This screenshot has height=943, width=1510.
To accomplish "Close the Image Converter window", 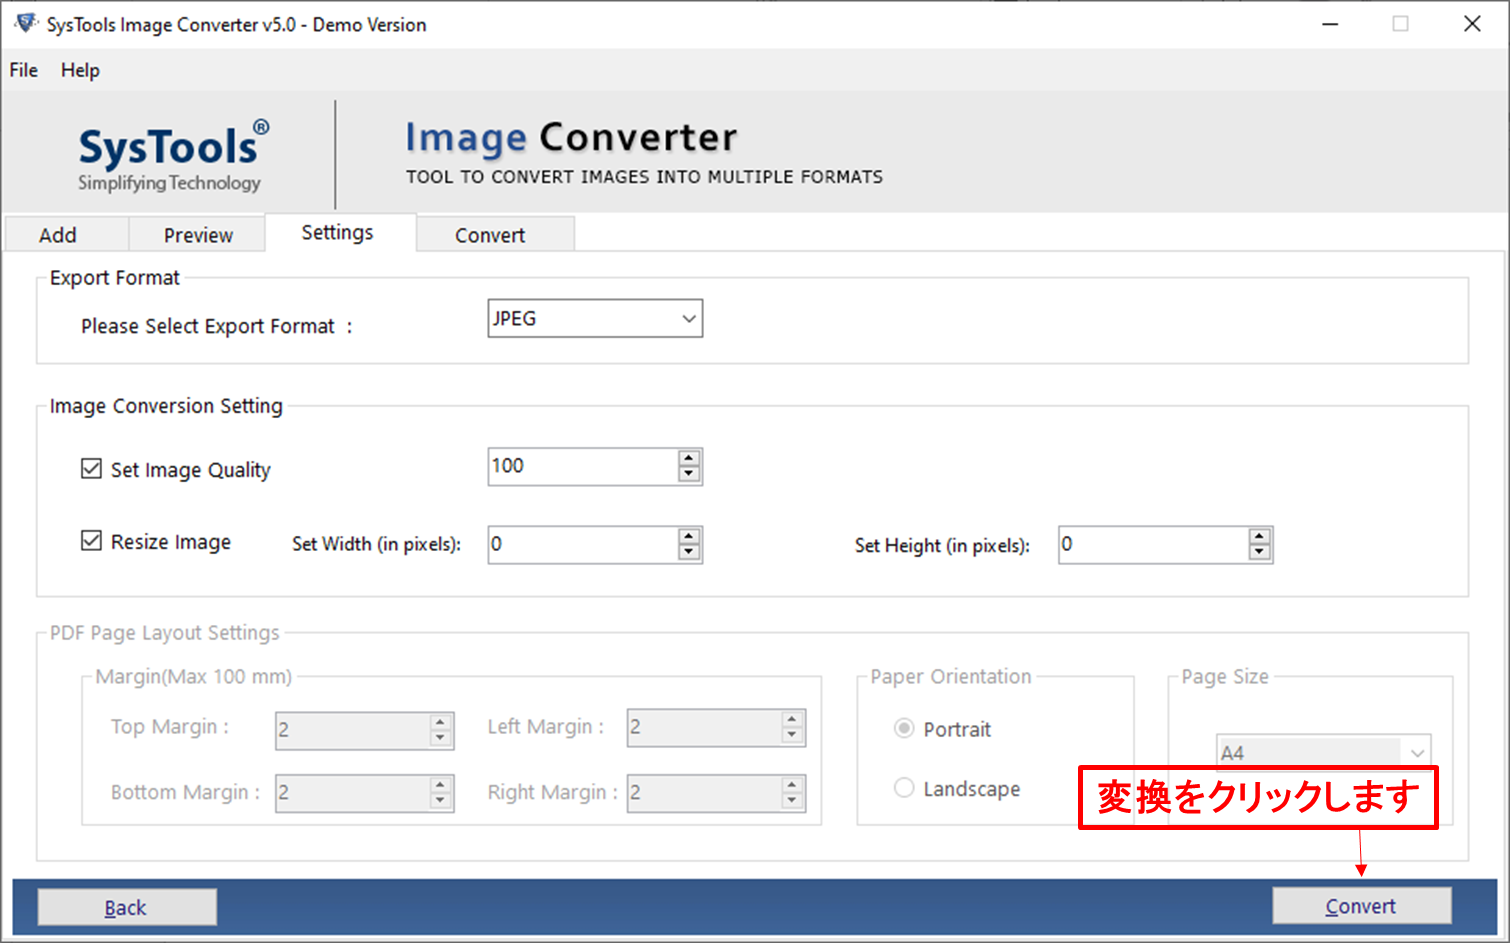I will click(1472, 24).
